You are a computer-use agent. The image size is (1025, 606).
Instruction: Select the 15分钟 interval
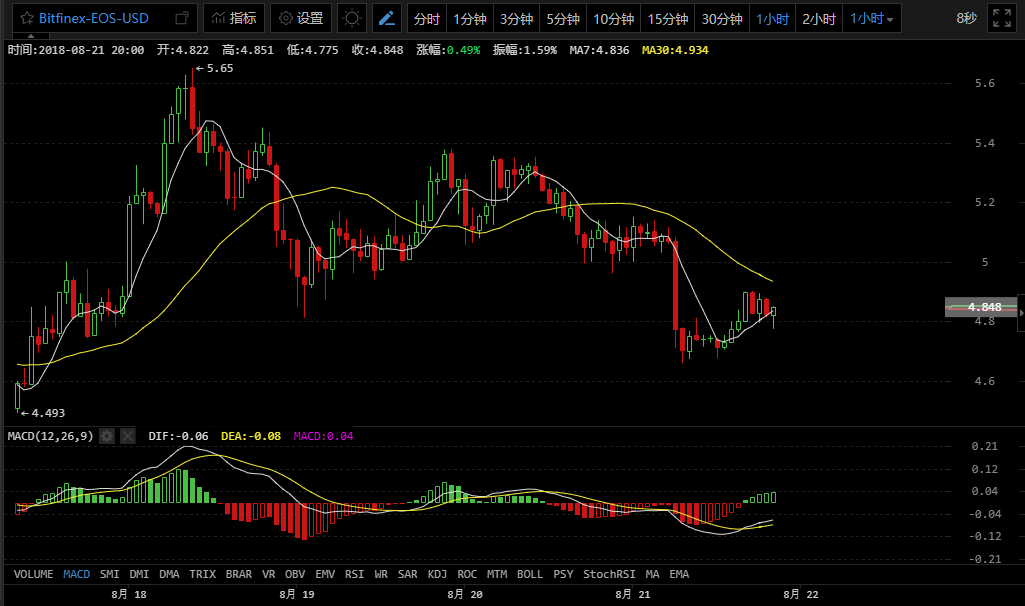pos(667,19)
